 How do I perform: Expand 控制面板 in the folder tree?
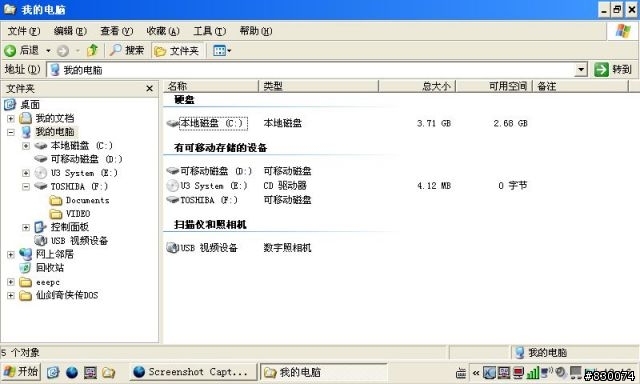point(26,227)
